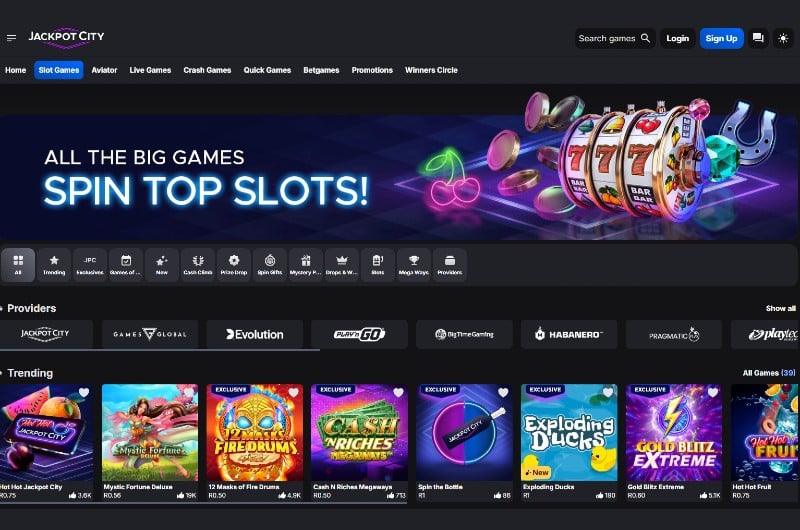
Task: Expand trending via All Games (39)
Action: [x=769, y=373]
